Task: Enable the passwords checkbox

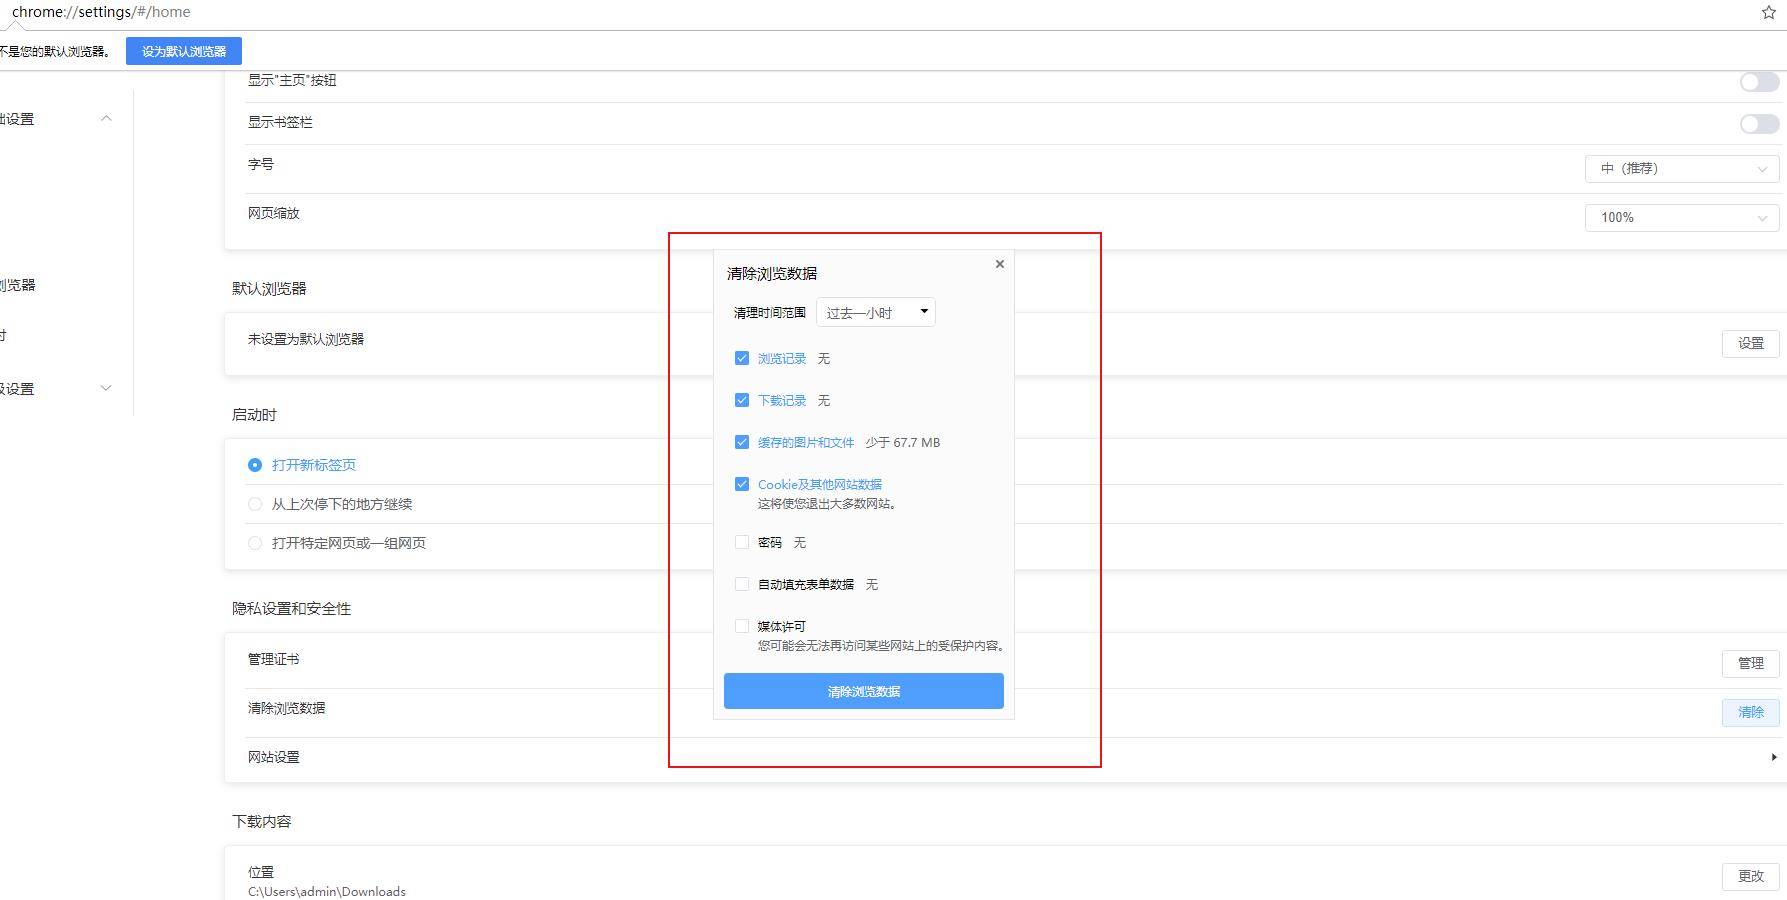Action: click(x=742, y=542)
